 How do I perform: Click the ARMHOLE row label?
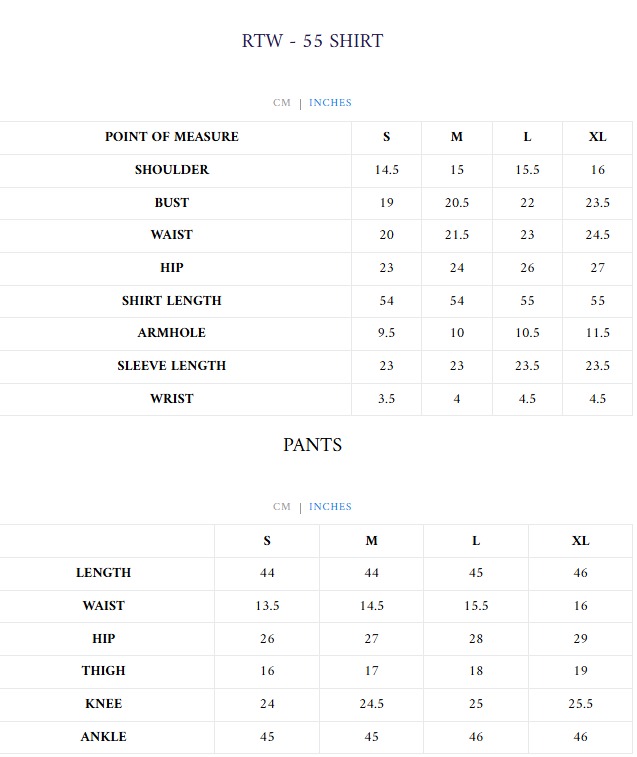click(172, 333)
